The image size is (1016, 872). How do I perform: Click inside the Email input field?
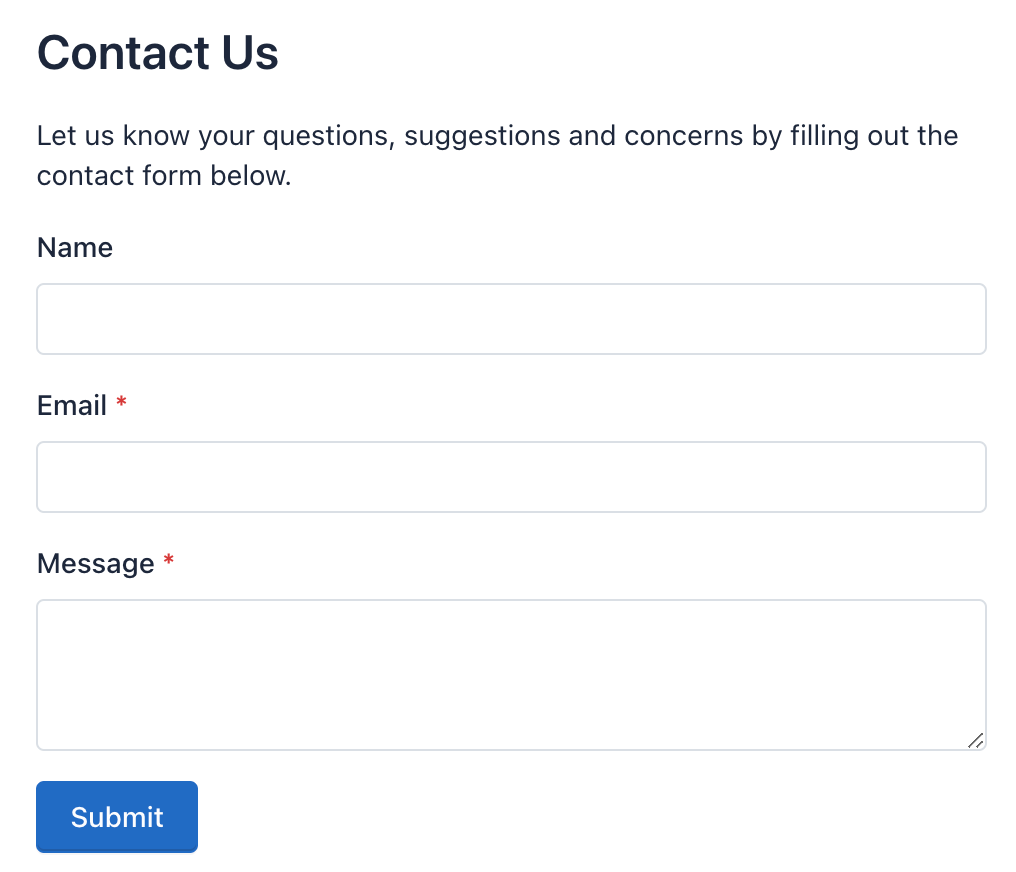[x=511, y=476]
